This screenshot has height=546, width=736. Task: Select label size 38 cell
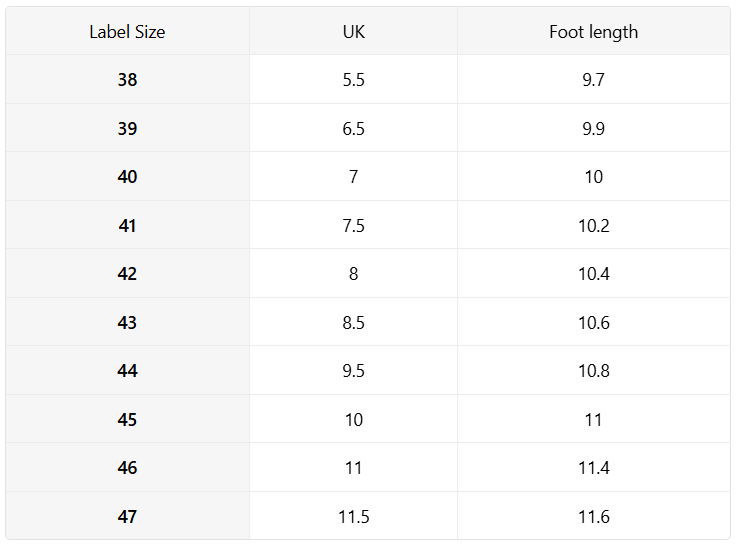(127, 79)
